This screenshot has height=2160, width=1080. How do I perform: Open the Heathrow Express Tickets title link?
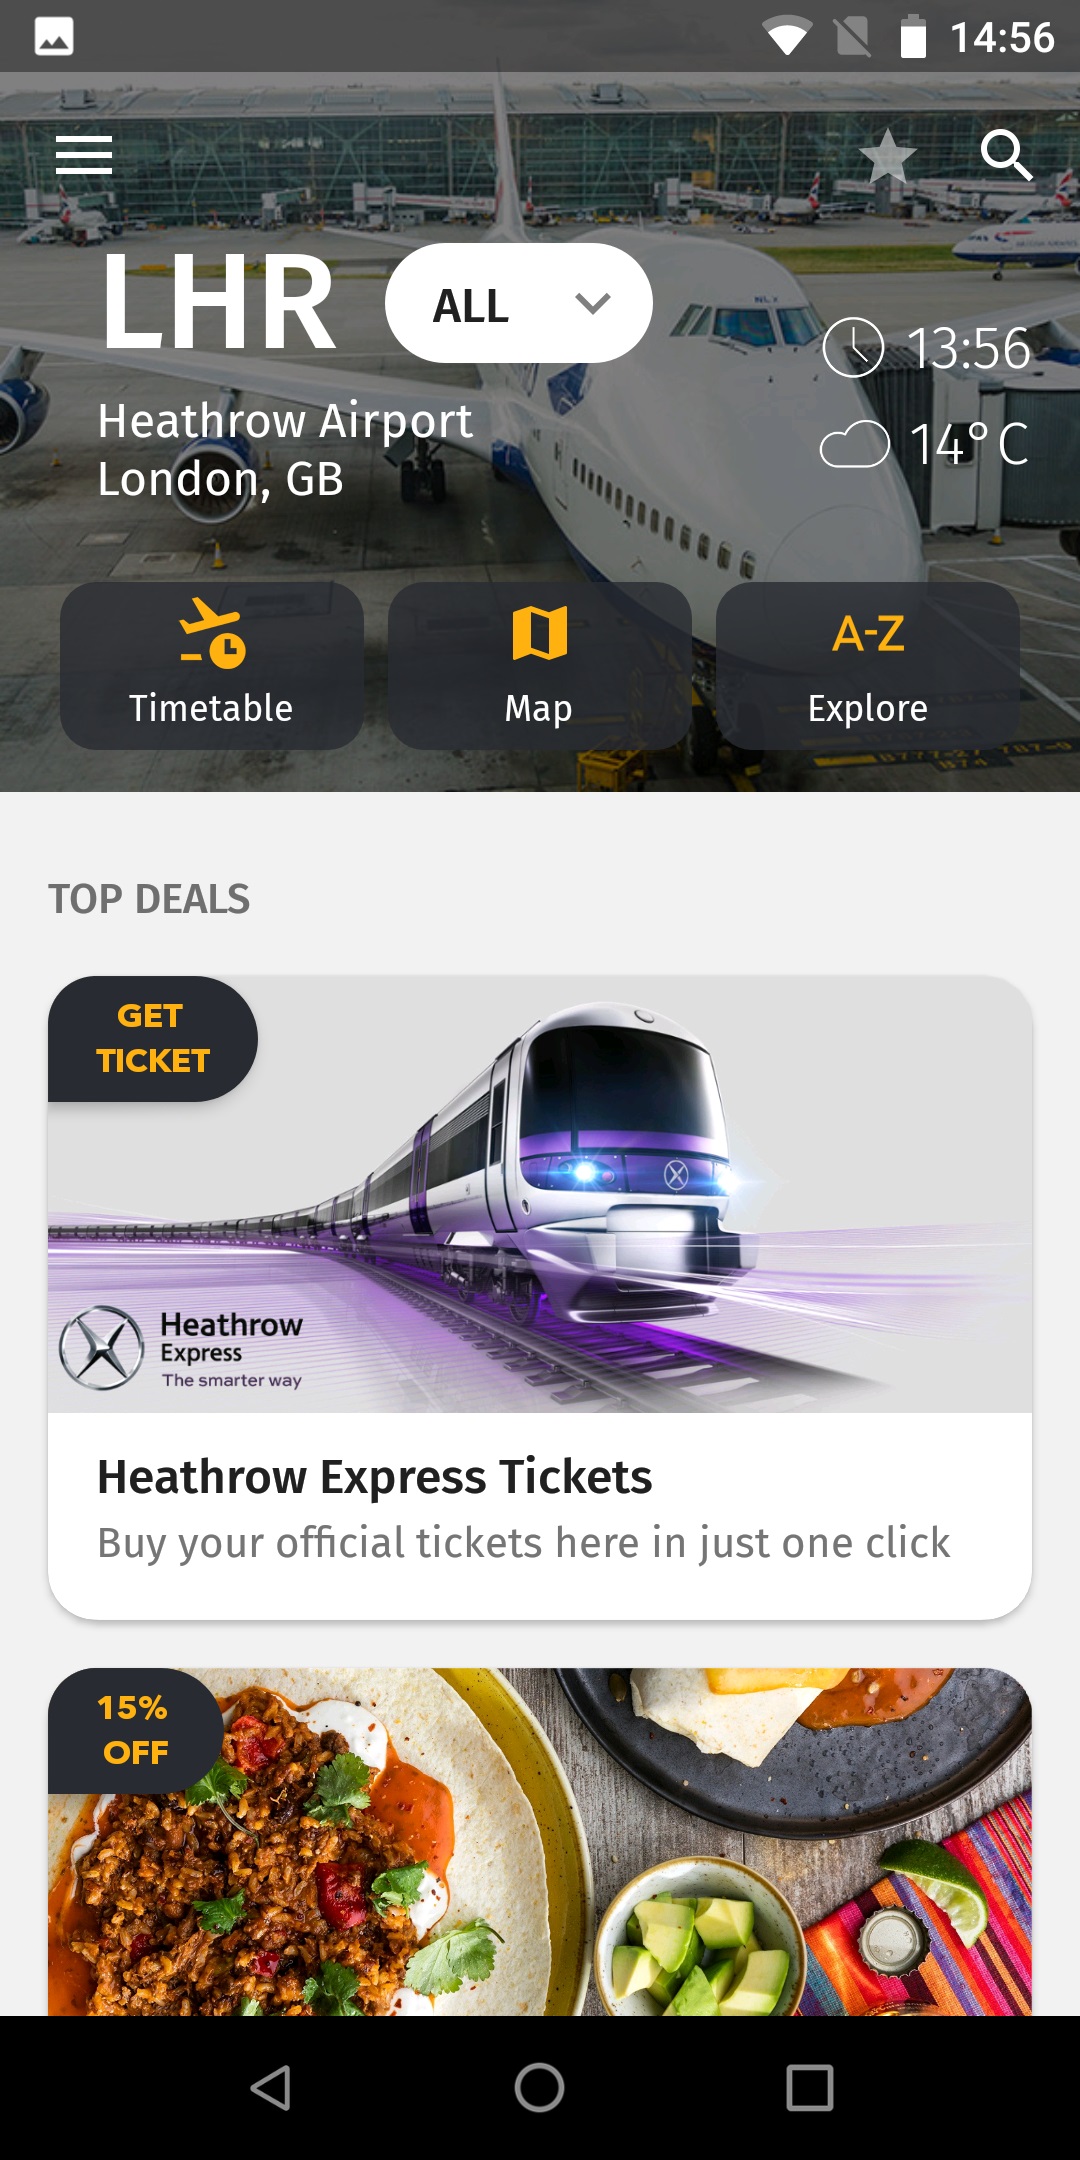point(374,1477)
